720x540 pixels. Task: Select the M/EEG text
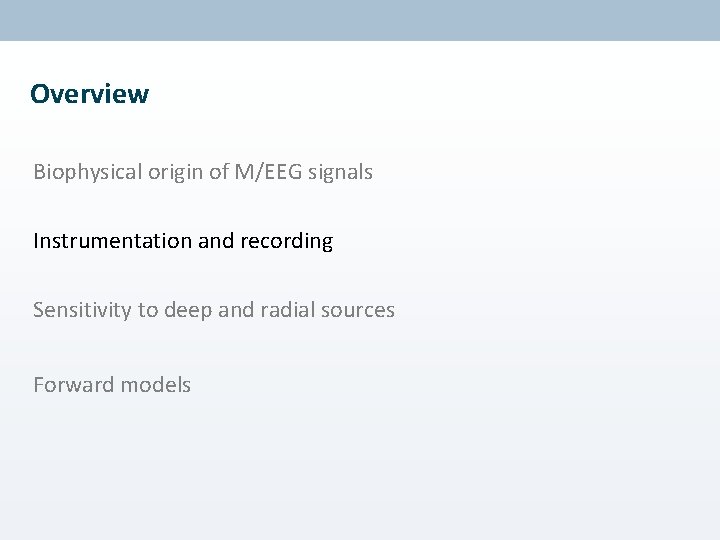(x=269, y=172)
